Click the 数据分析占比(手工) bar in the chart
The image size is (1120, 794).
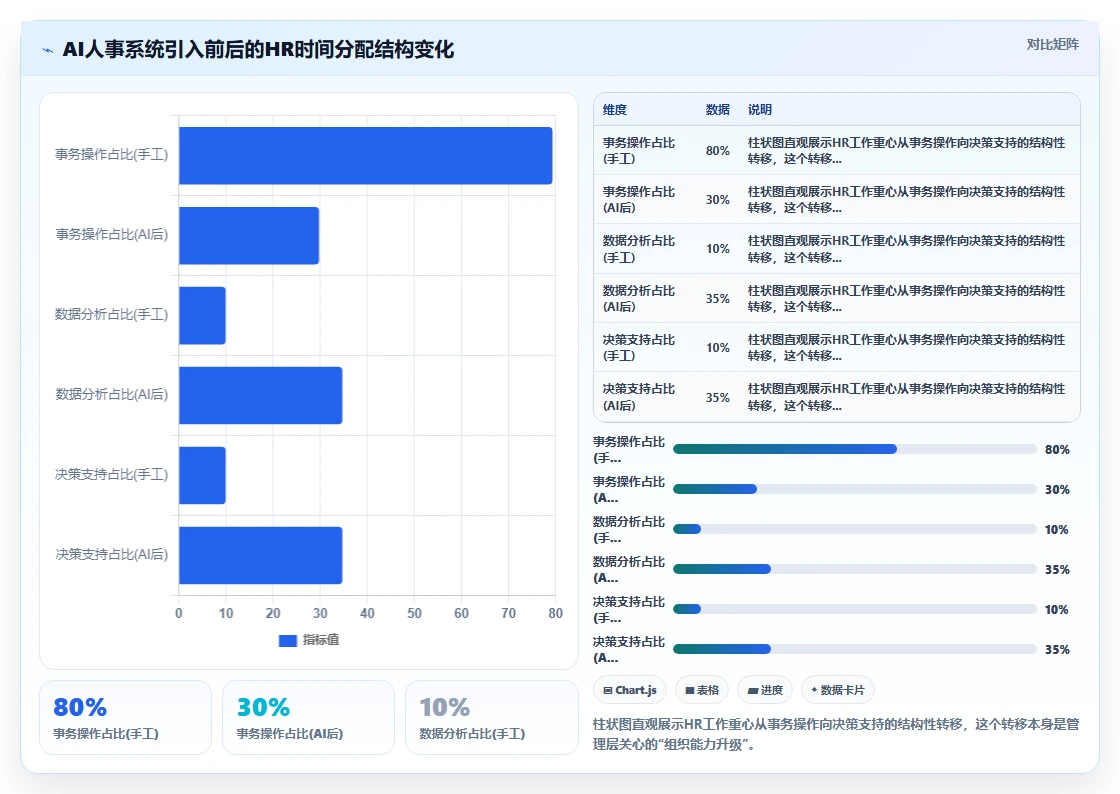point(202,316)
